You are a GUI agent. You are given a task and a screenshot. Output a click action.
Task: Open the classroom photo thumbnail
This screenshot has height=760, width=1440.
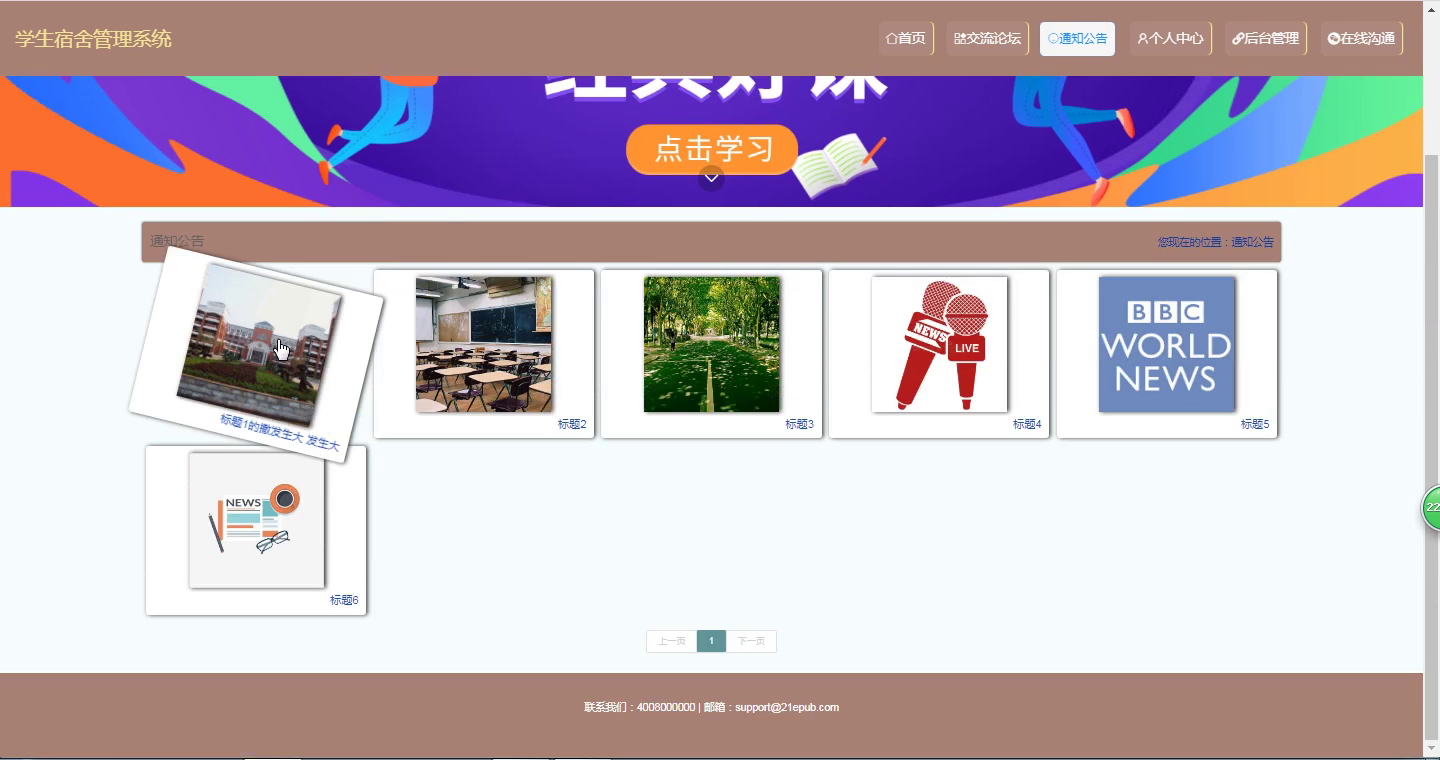[484, 344]
